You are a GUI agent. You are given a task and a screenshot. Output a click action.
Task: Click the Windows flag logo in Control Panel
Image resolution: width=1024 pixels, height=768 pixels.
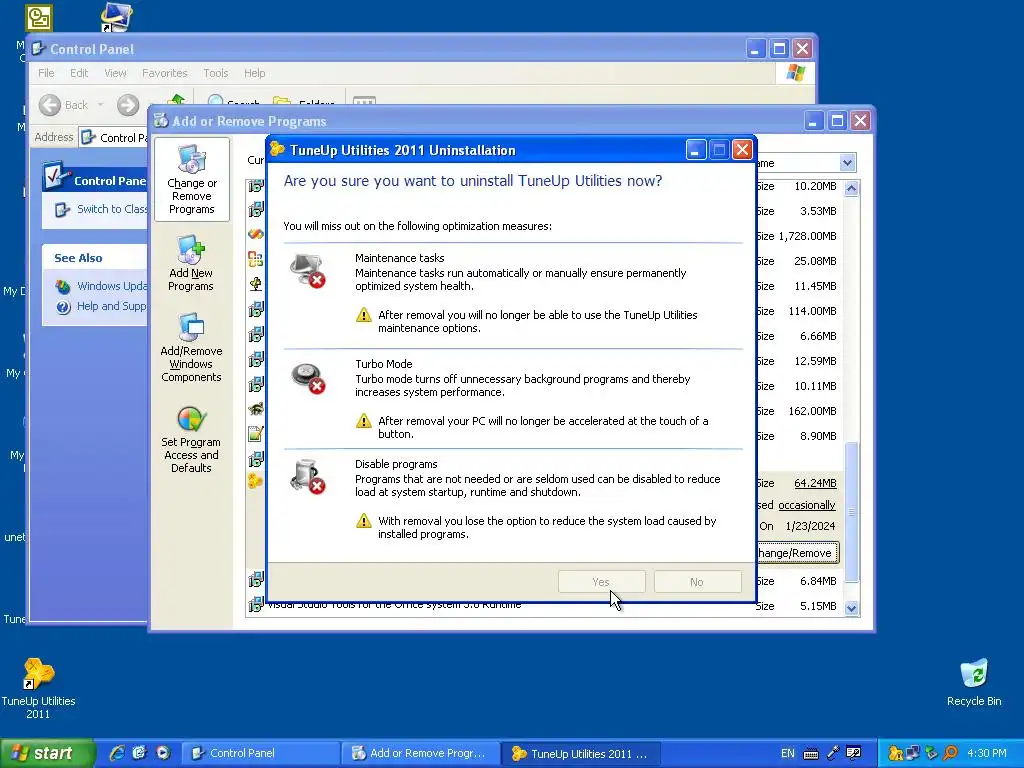[795, 72]
